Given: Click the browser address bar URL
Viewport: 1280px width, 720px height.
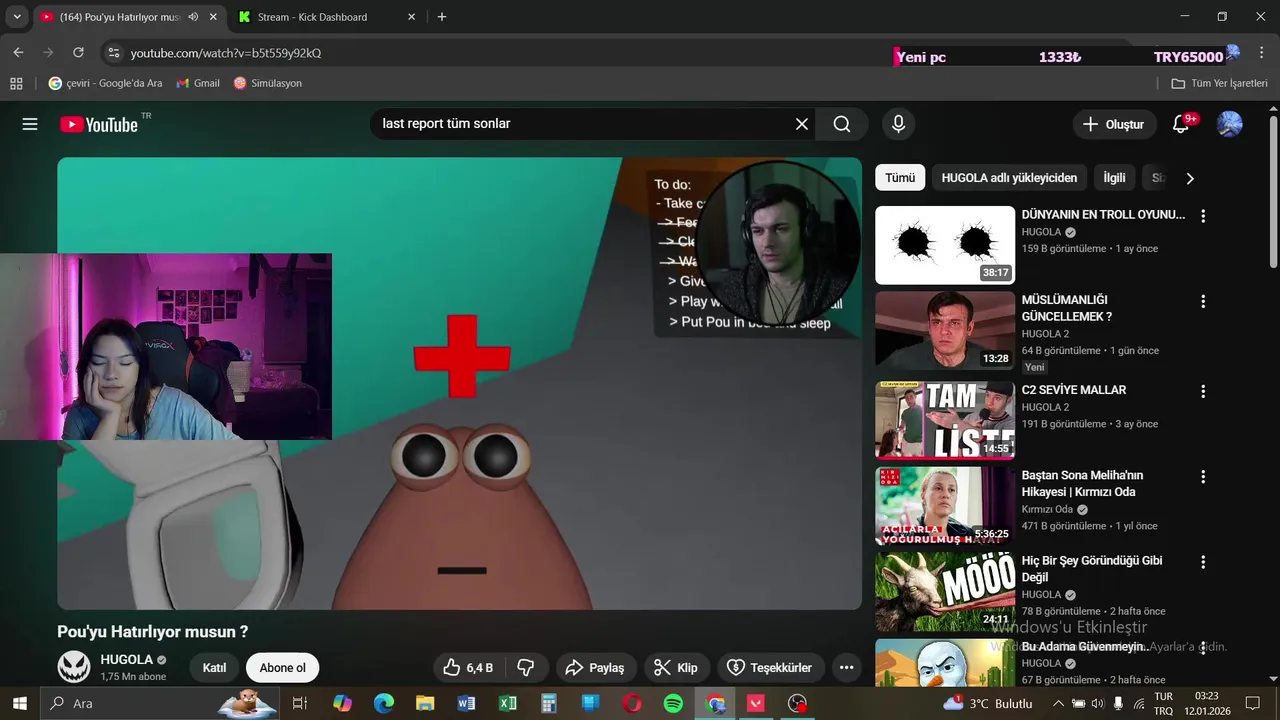Looking at the screenshot, I should 226,52.
